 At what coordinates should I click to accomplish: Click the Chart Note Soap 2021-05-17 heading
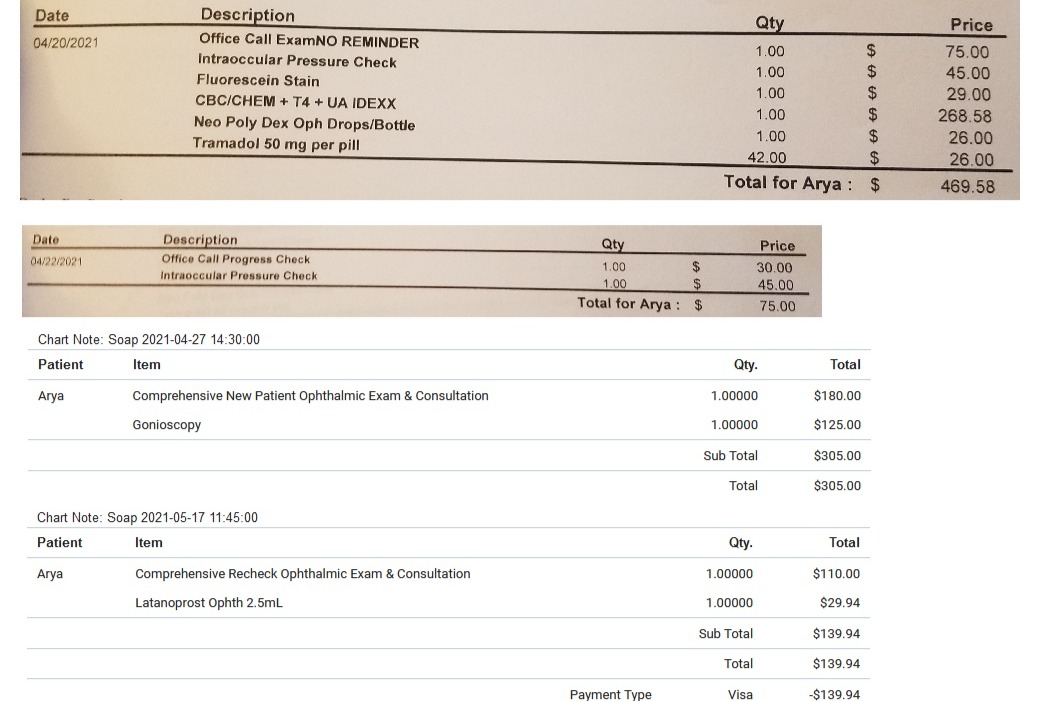click(x=148, y=518)
